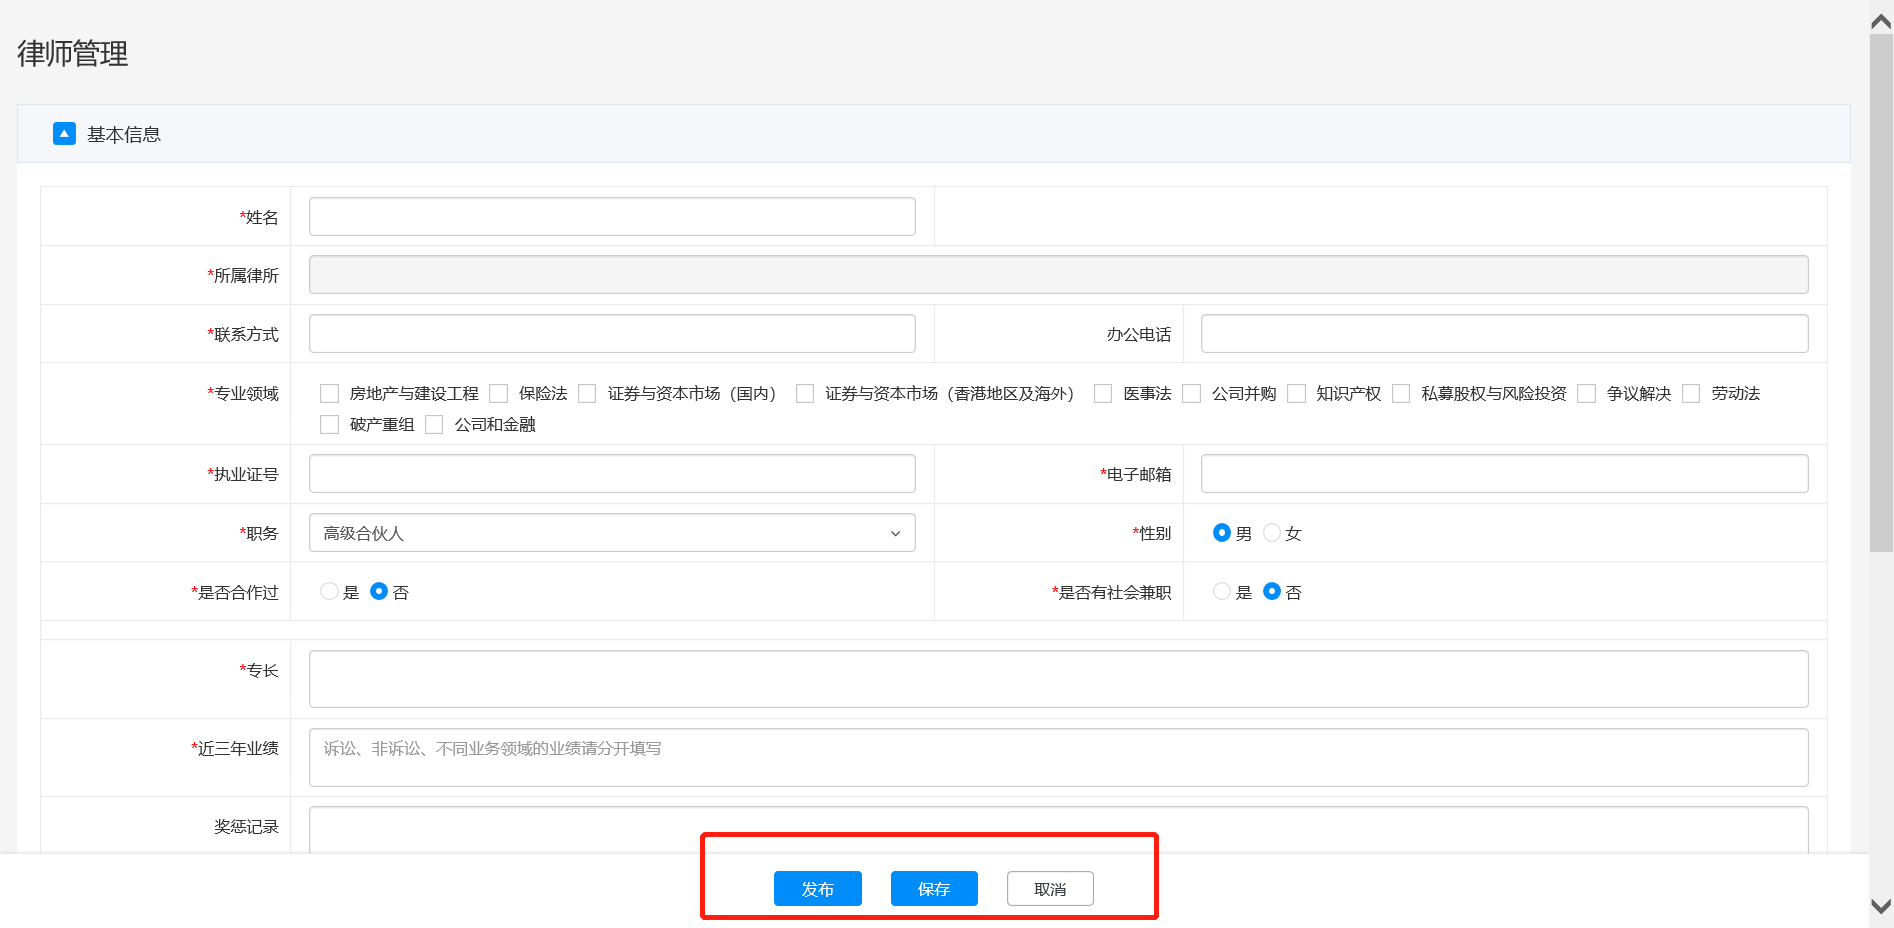Click the 取消 button
1894x928 pixels.
coord(1049,889)
